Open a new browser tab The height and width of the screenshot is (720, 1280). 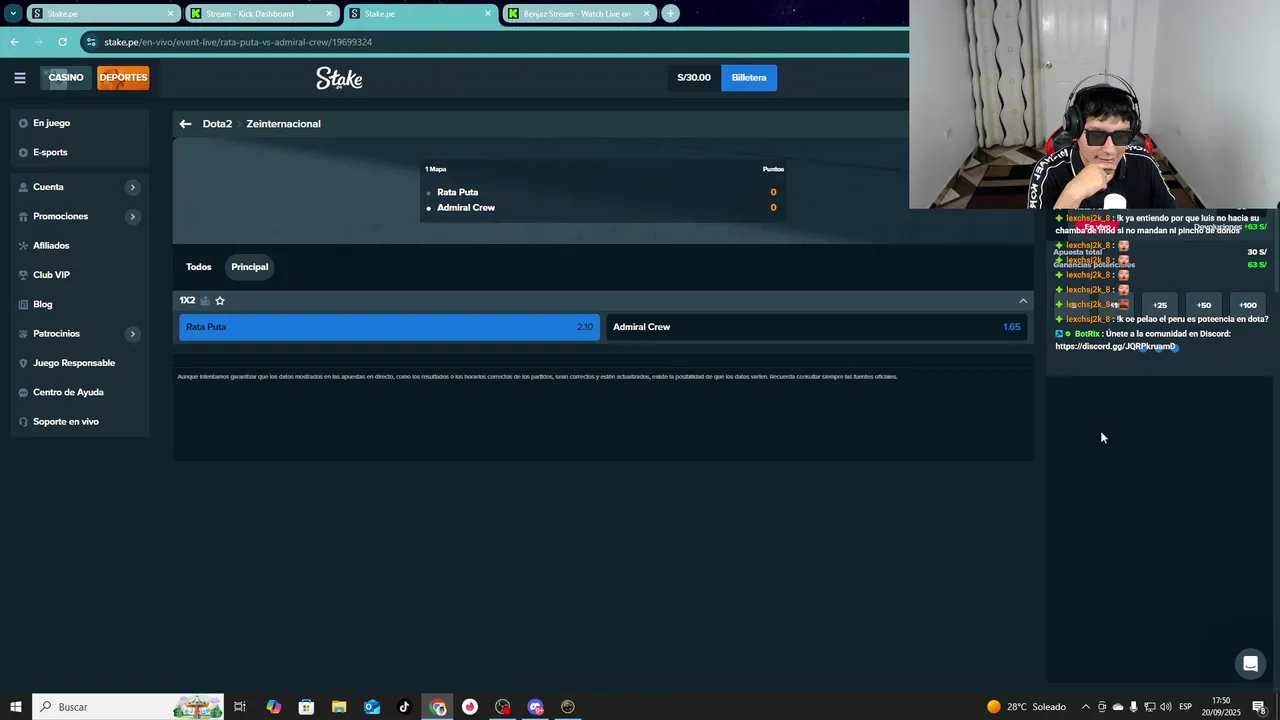(670, 13)
